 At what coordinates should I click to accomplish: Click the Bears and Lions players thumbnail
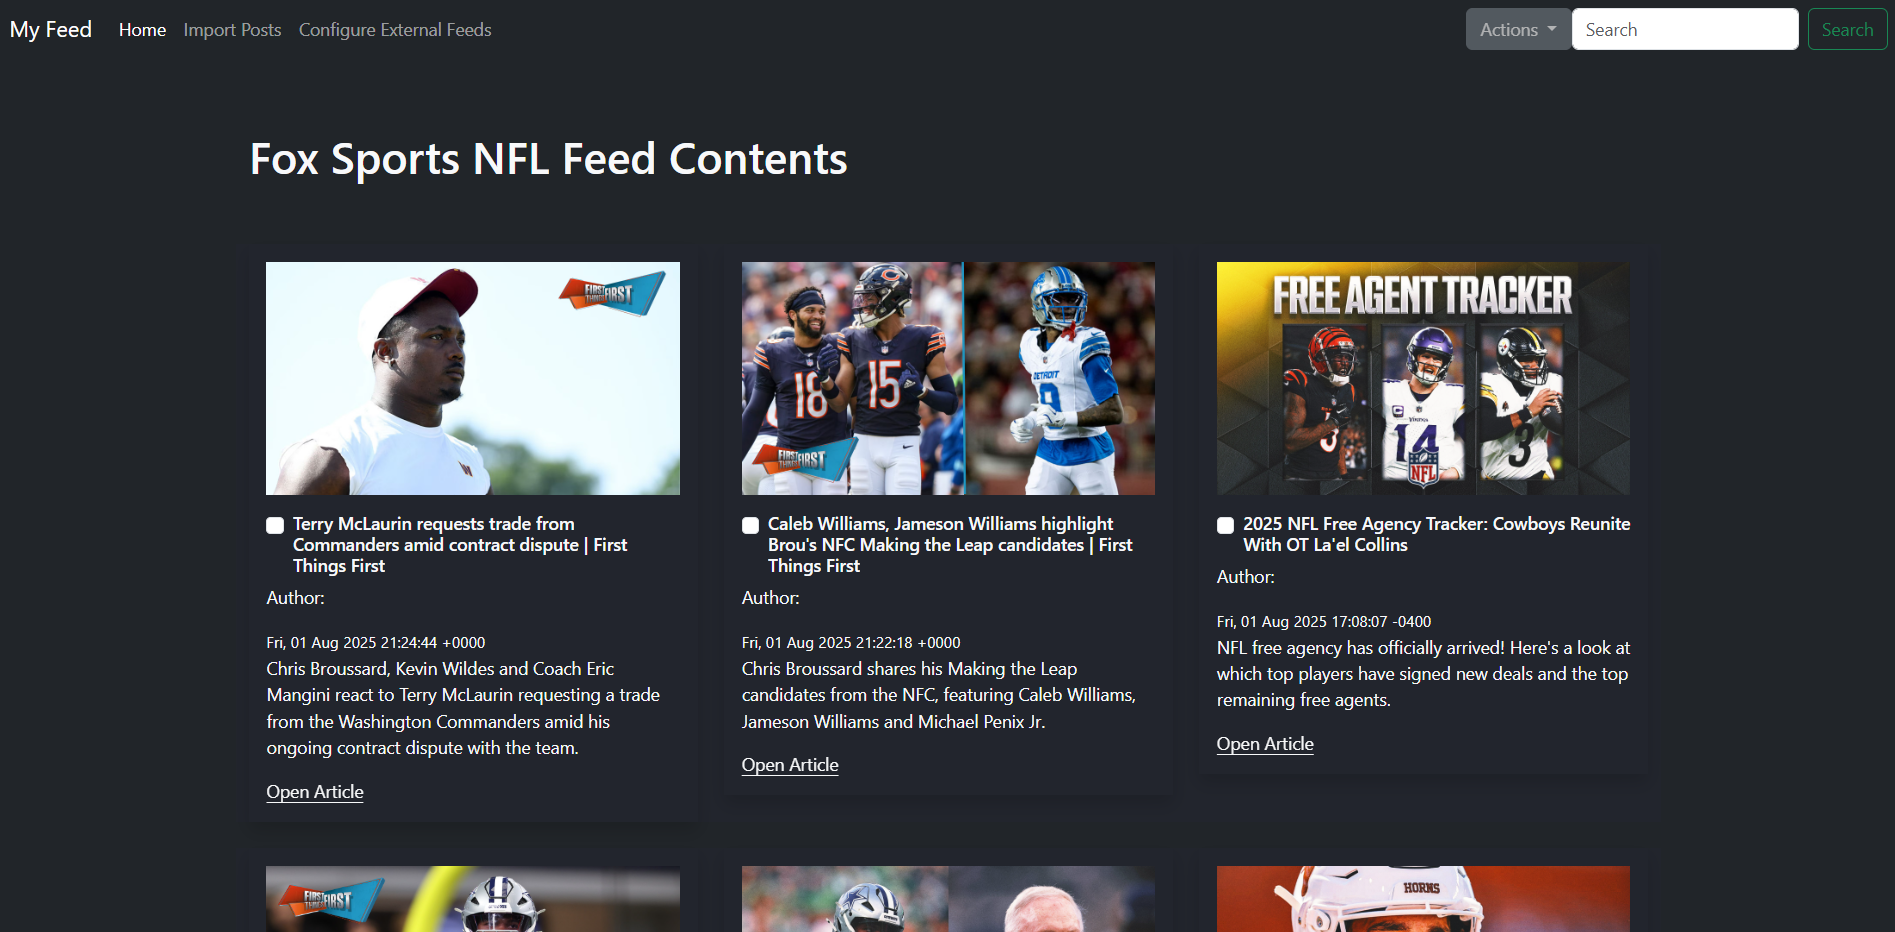pos(948,378)
